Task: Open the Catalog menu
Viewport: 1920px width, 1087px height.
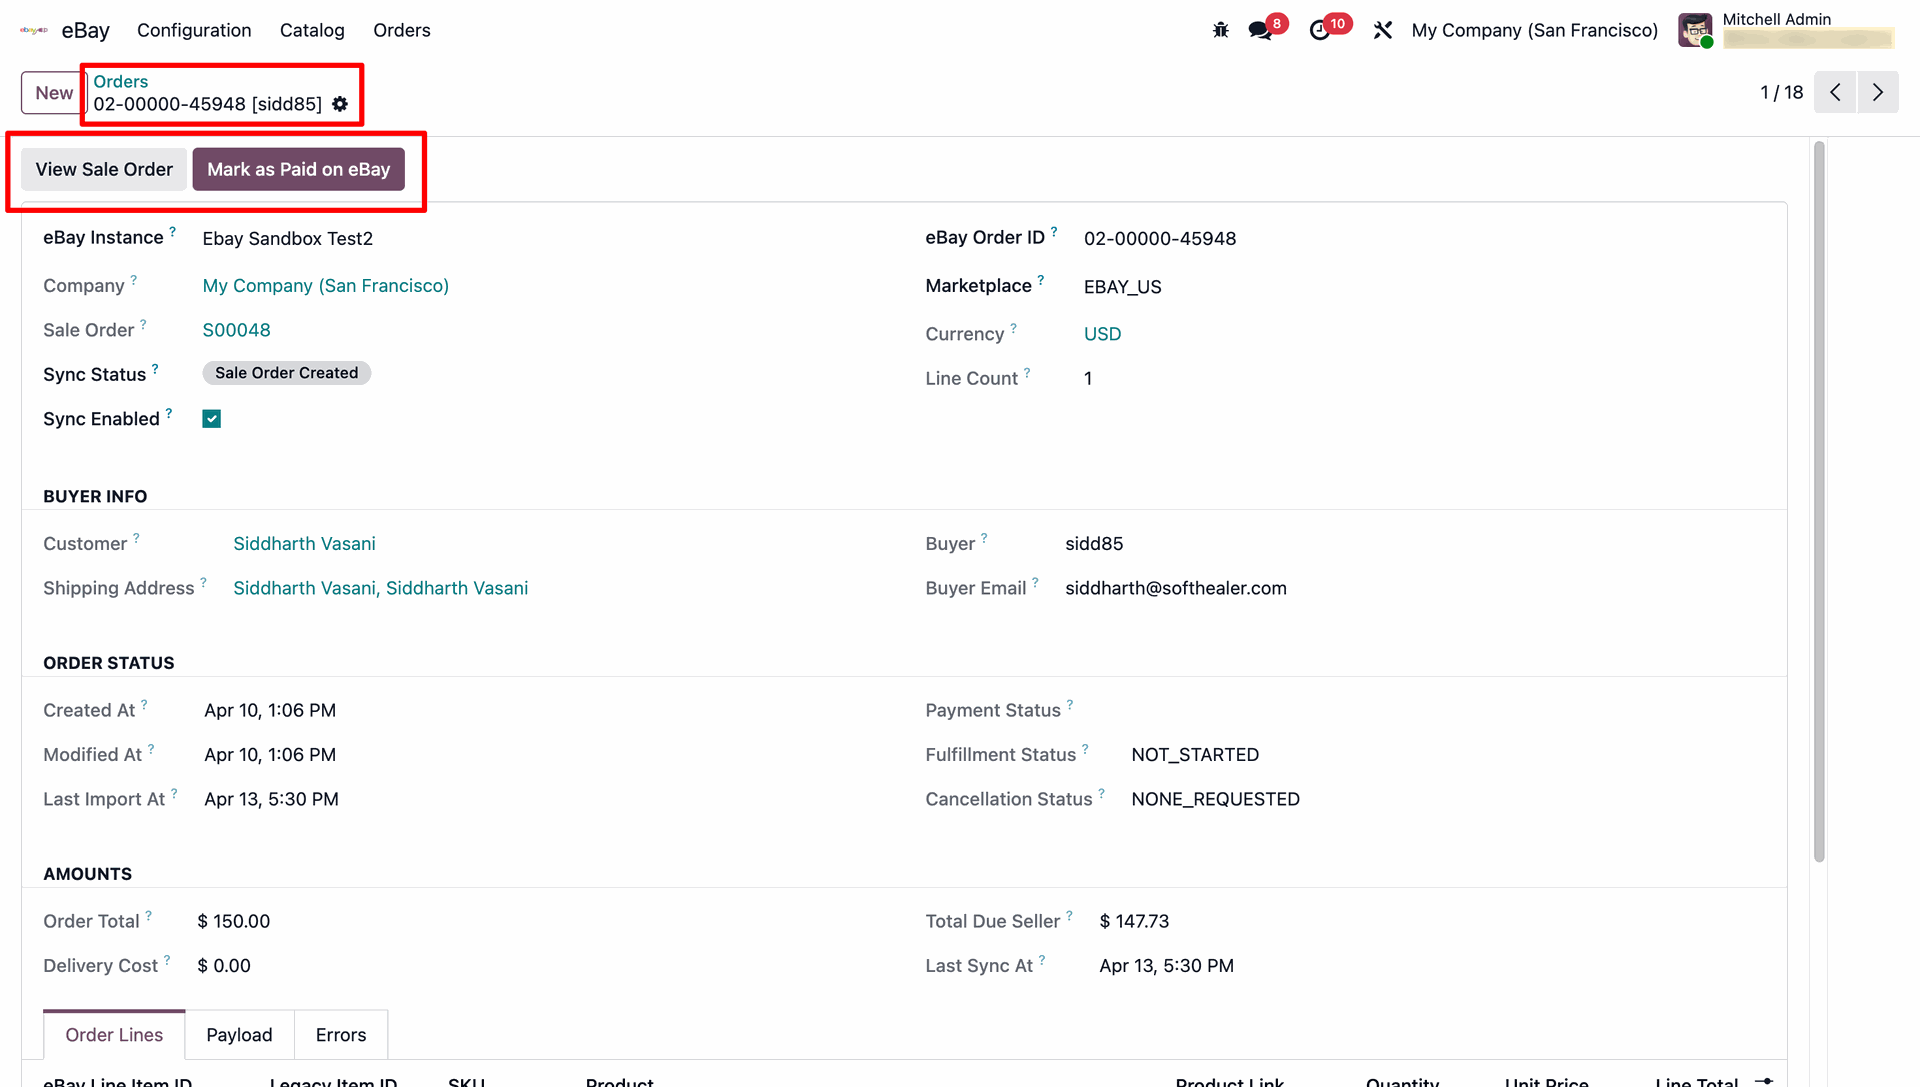Action: pyautogui.click(x=312, y=30)
